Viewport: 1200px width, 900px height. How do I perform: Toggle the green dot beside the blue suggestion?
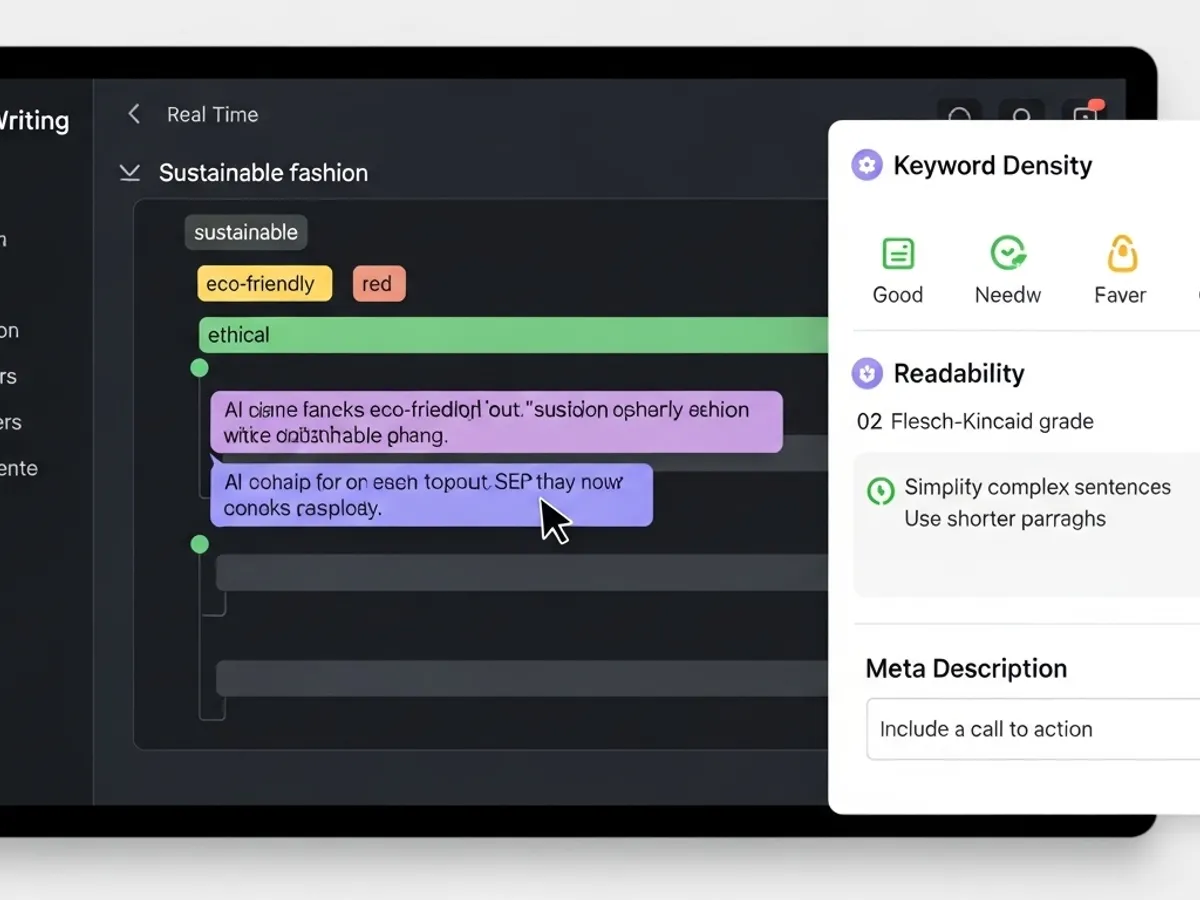click(x=200, y=544)
